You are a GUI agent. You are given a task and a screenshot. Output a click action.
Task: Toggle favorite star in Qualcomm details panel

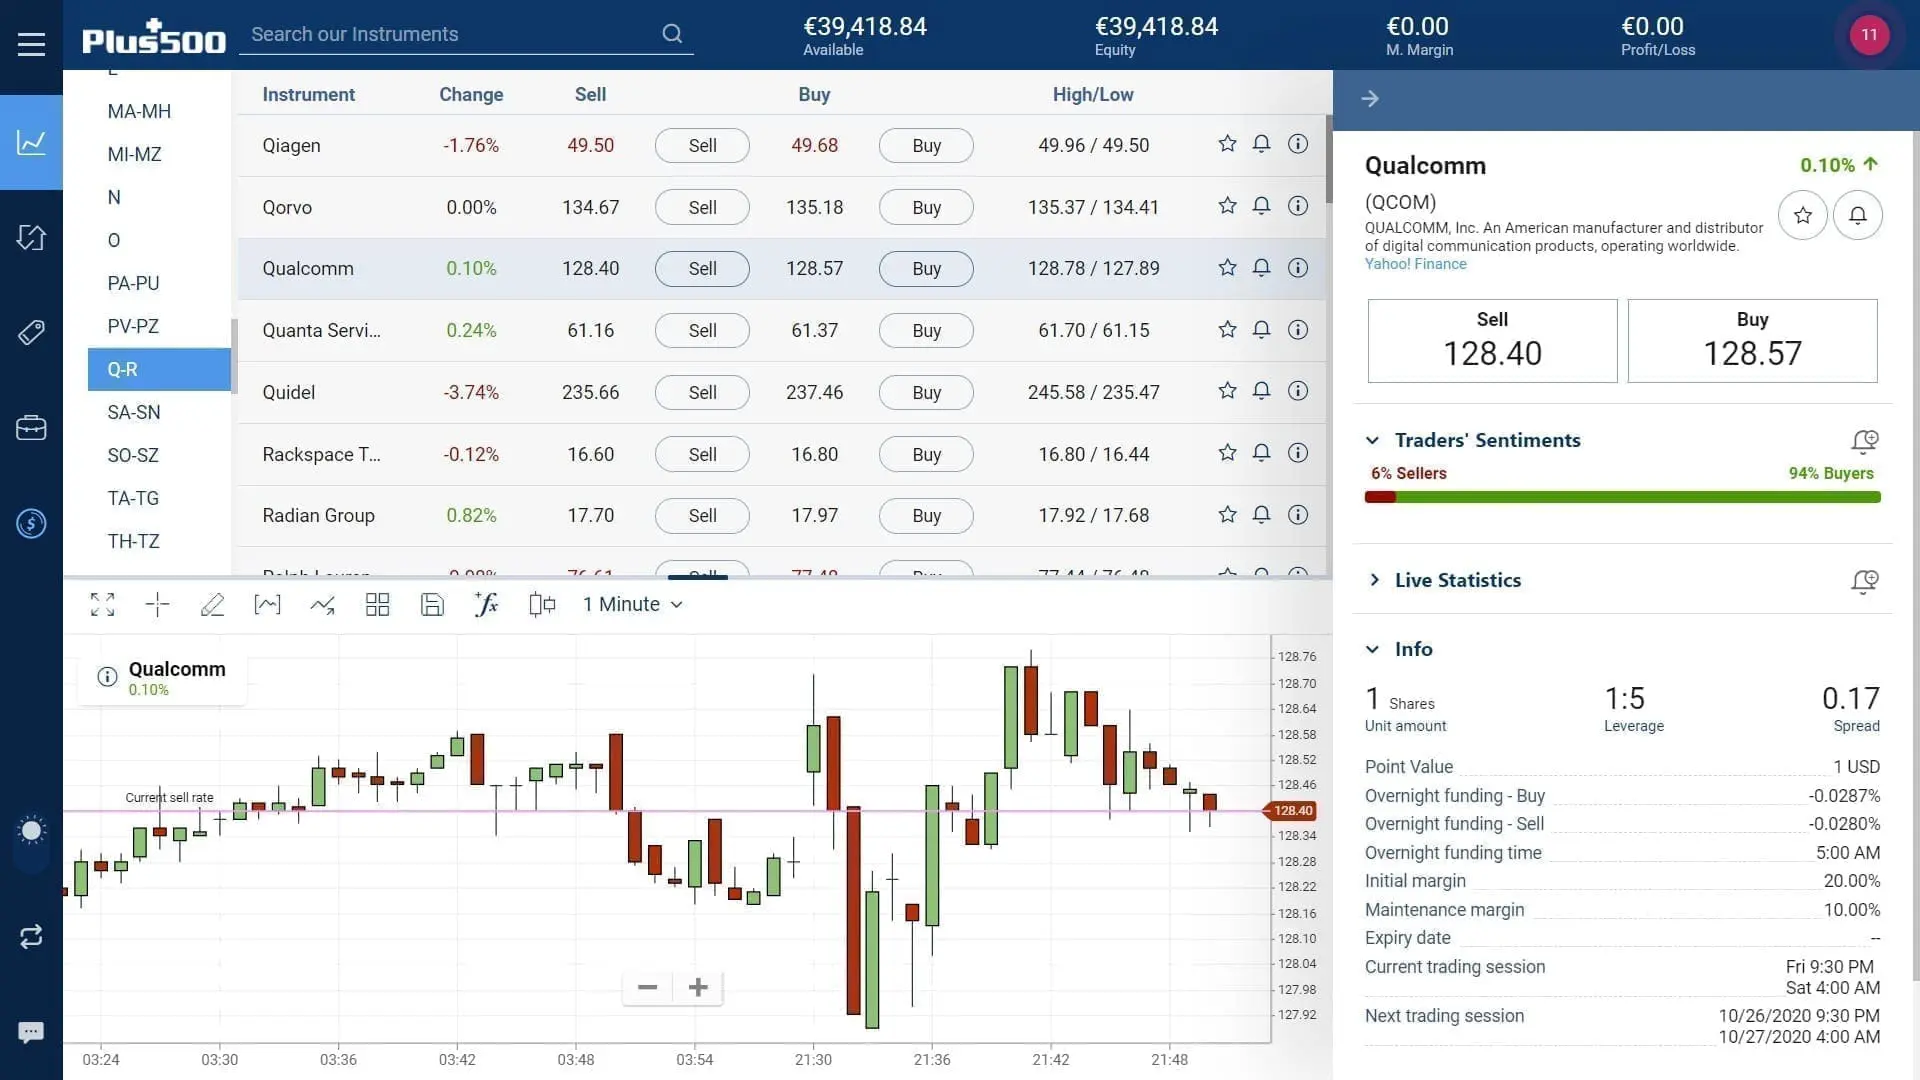pos(1803,215)
